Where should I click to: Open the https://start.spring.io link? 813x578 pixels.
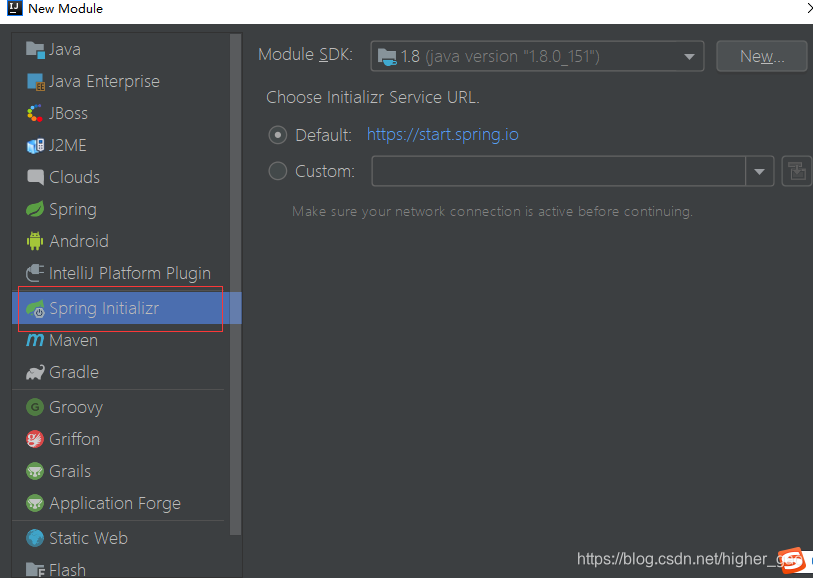pos(443,135)
